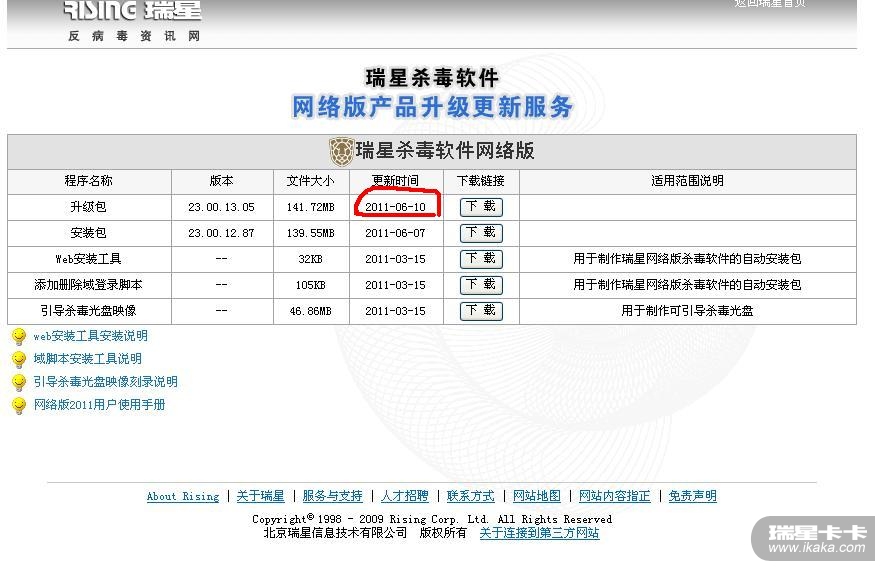The image size is (884, 567).
Task: Open web安装工具安装说明 link
Action: [90, 336]
